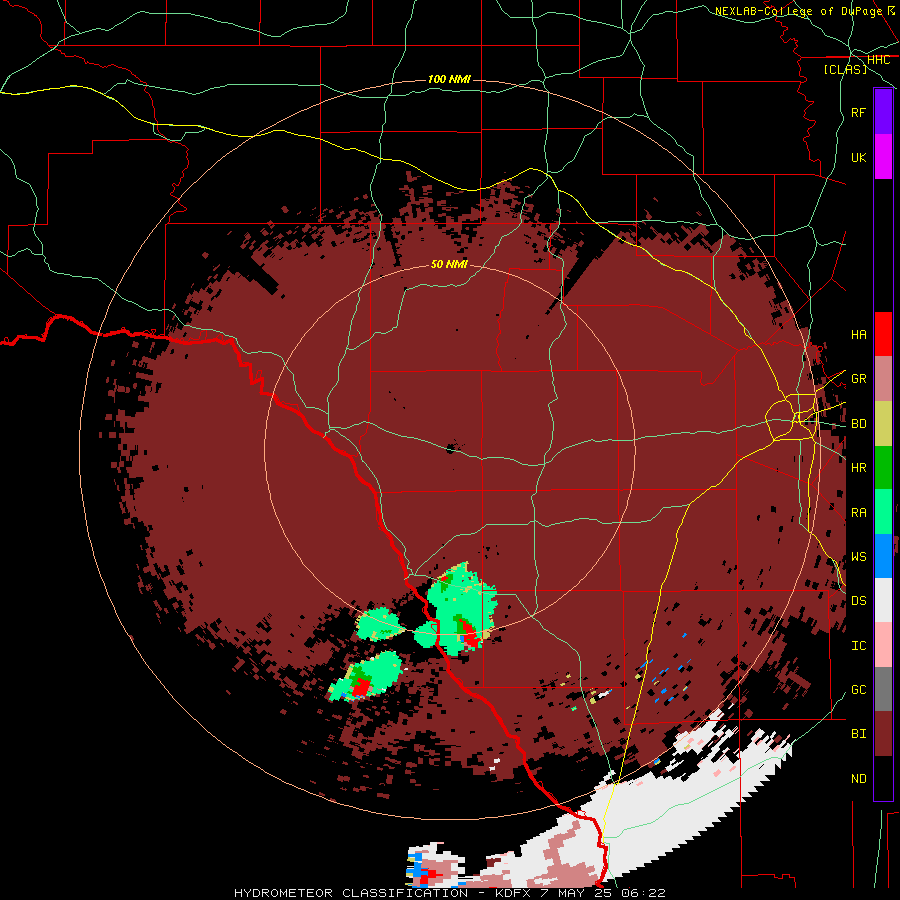
Task: Click the HYDROMETEOR CLASSIFICATION title text
Action: click(351, 893)
